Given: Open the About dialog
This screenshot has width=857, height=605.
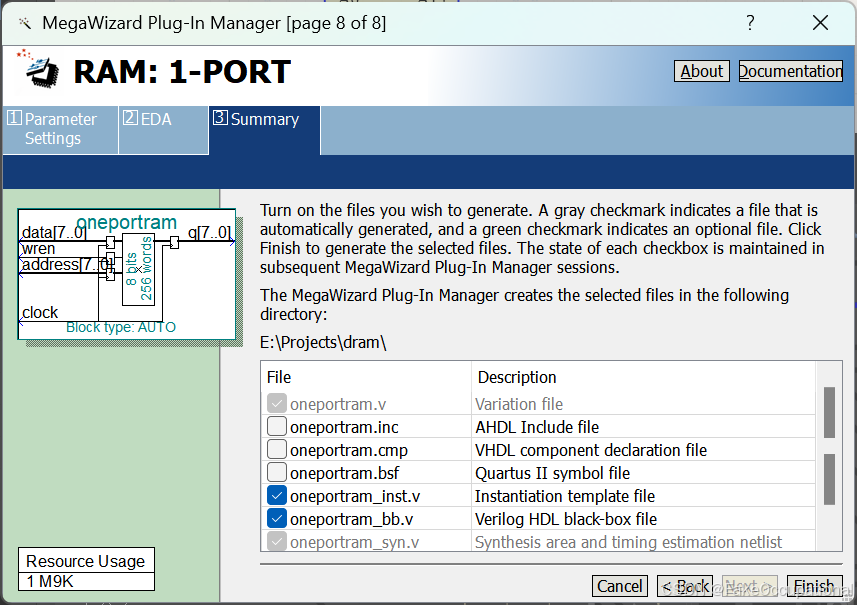Looking at the screenshot, I should click(701, 71).
